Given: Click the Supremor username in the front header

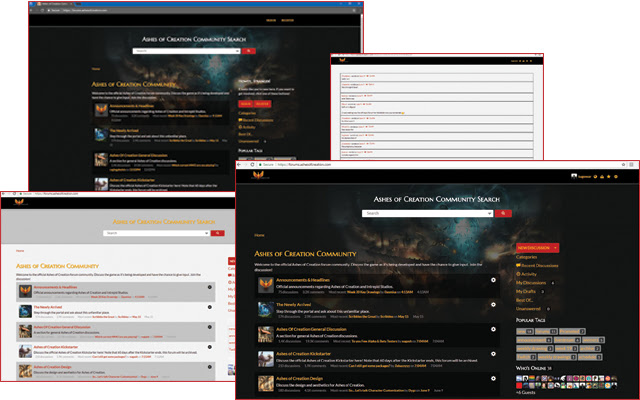Looking at the screenshot, I should click(584, 177).
